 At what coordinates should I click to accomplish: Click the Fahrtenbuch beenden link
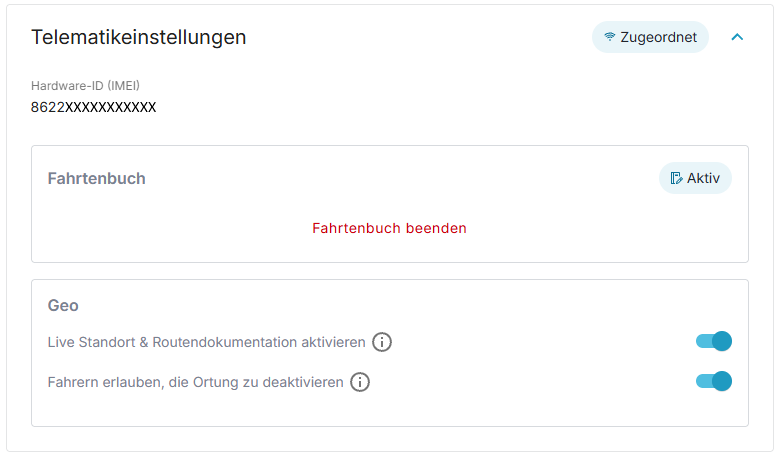coord(389,228)
